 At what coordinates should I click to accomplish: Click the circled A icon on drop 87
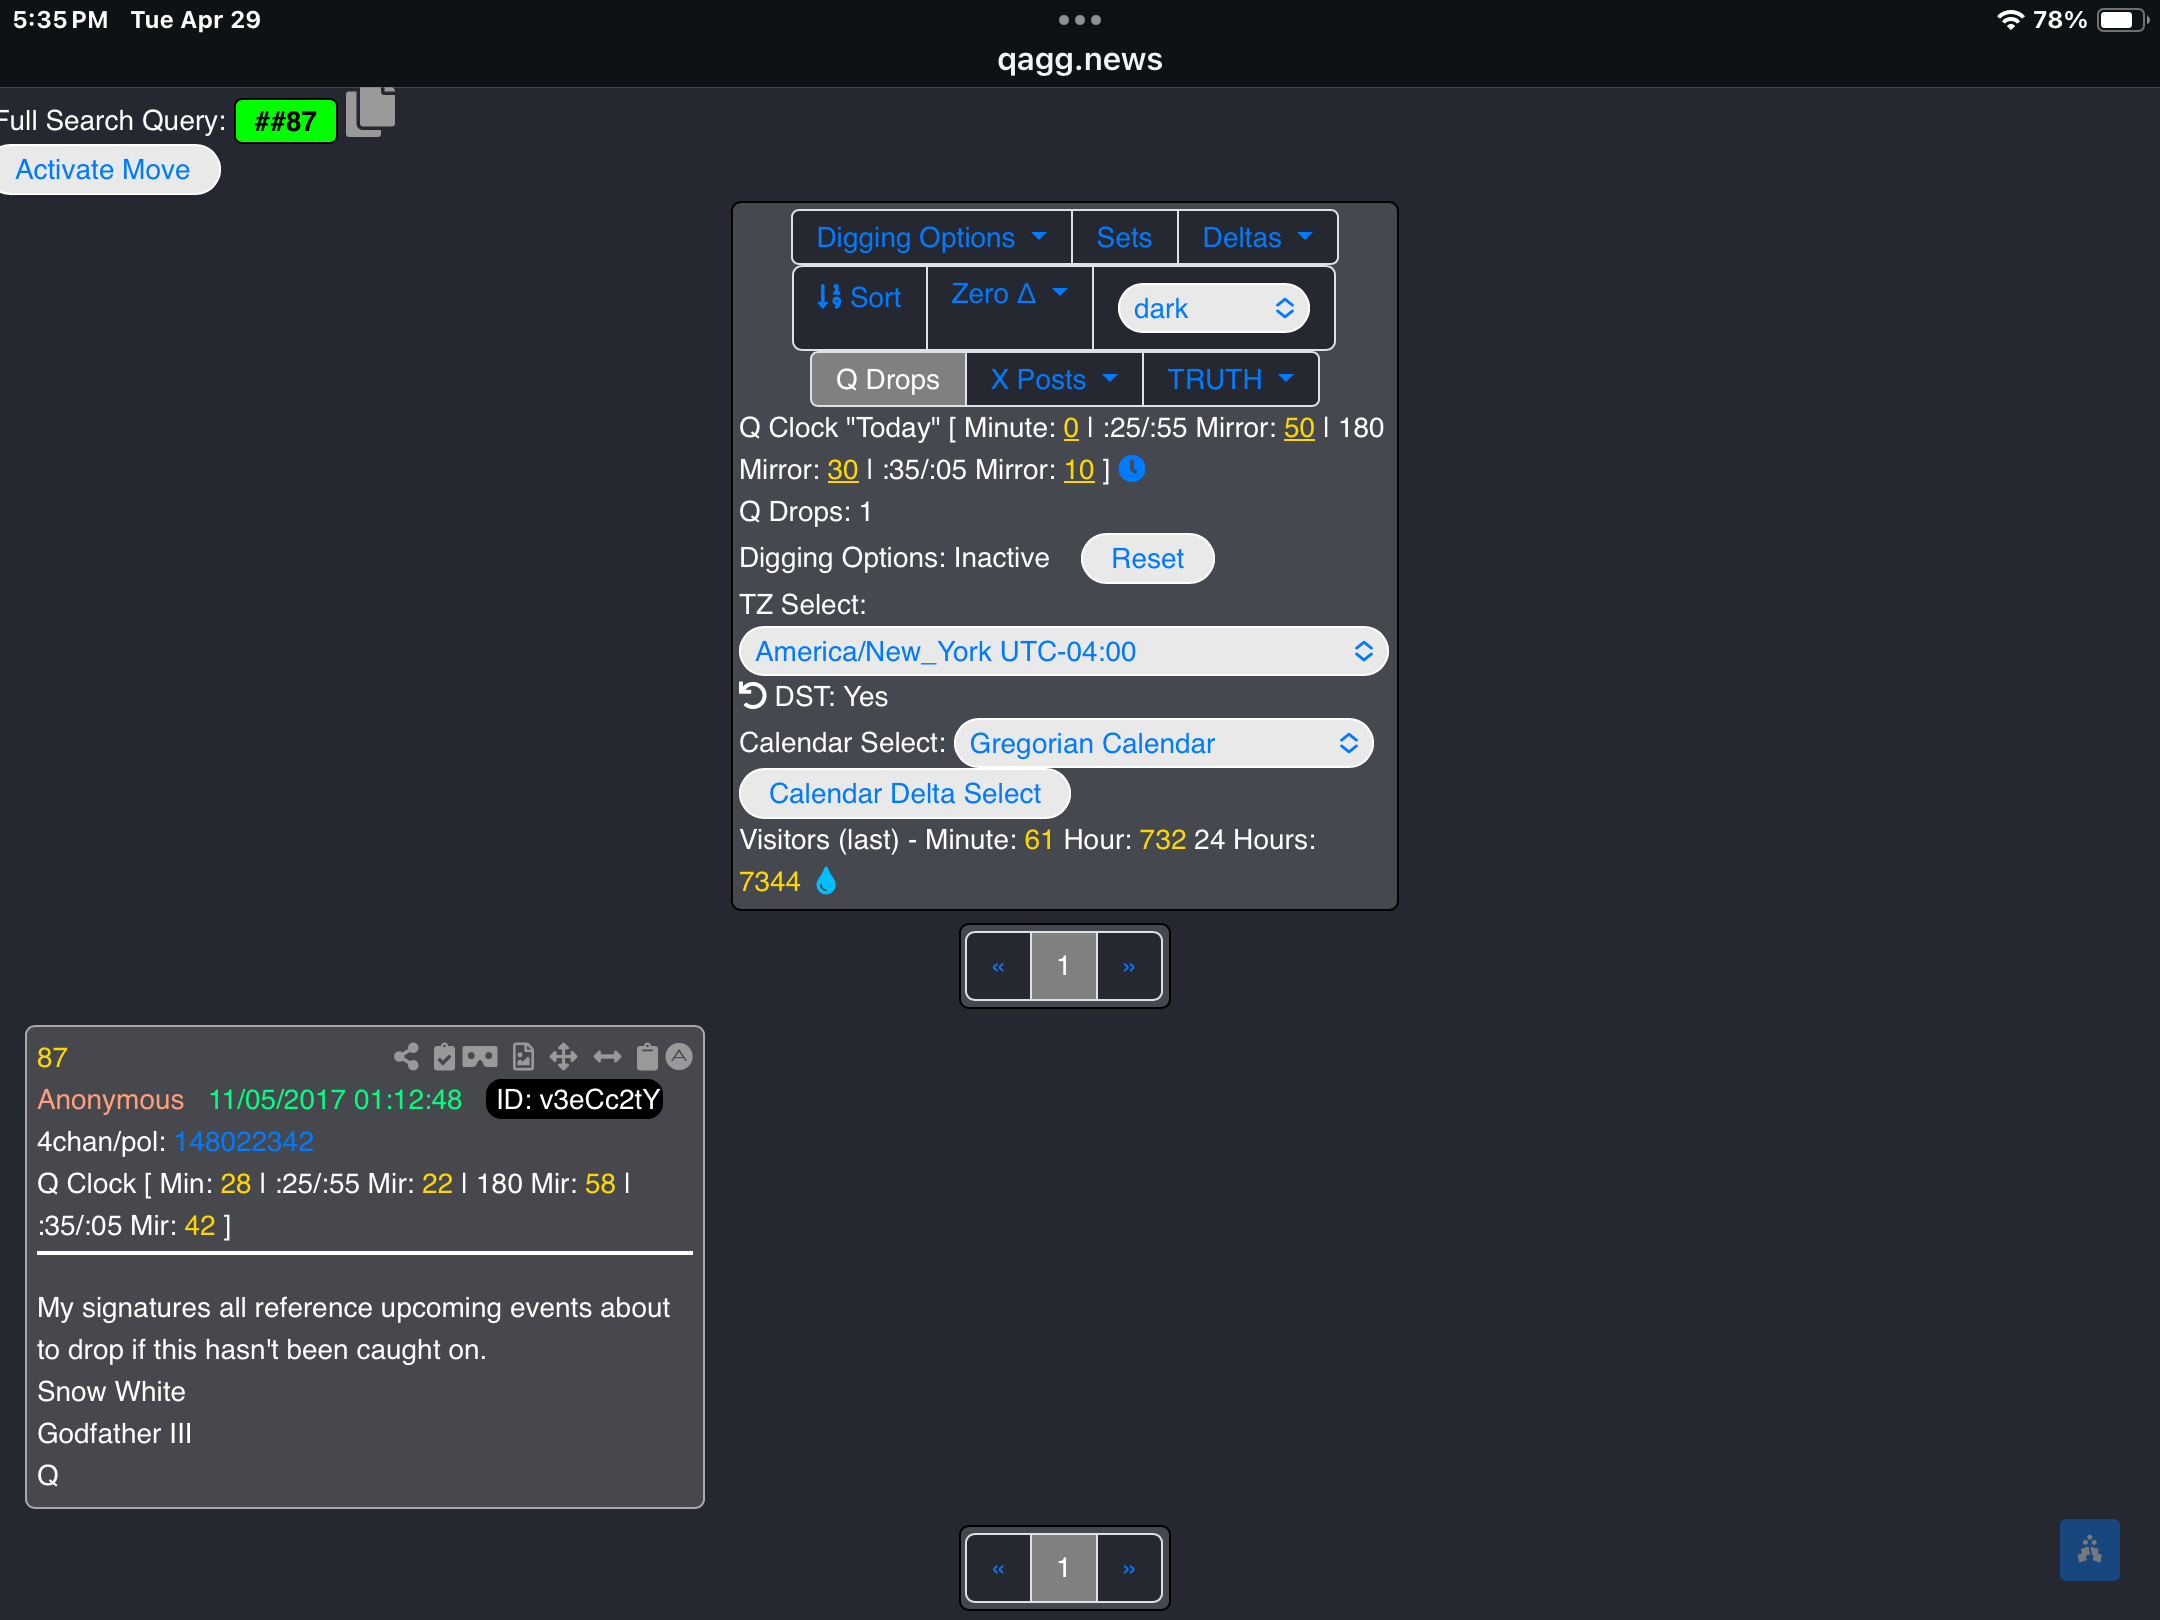[x=679, y=1057]
